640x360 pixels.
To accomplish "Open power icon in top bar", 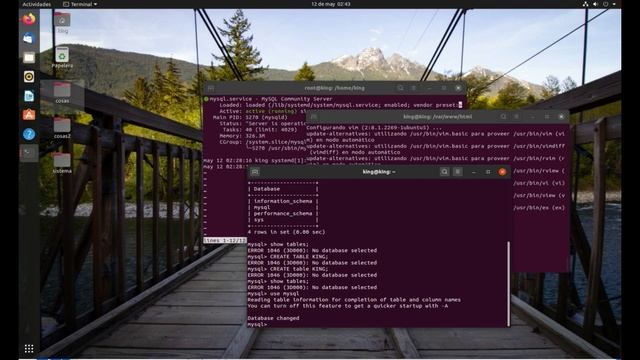I will tap(606, 4).
